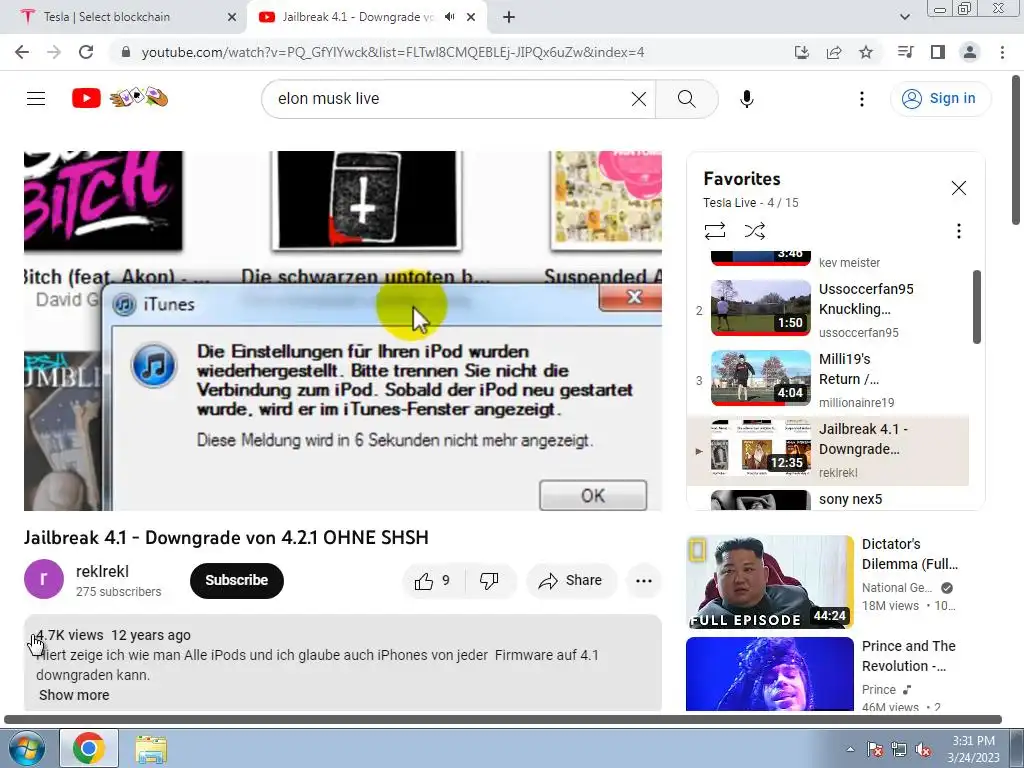Open reklrekl channel name link
1024x768 pixels.
point(102,571)
